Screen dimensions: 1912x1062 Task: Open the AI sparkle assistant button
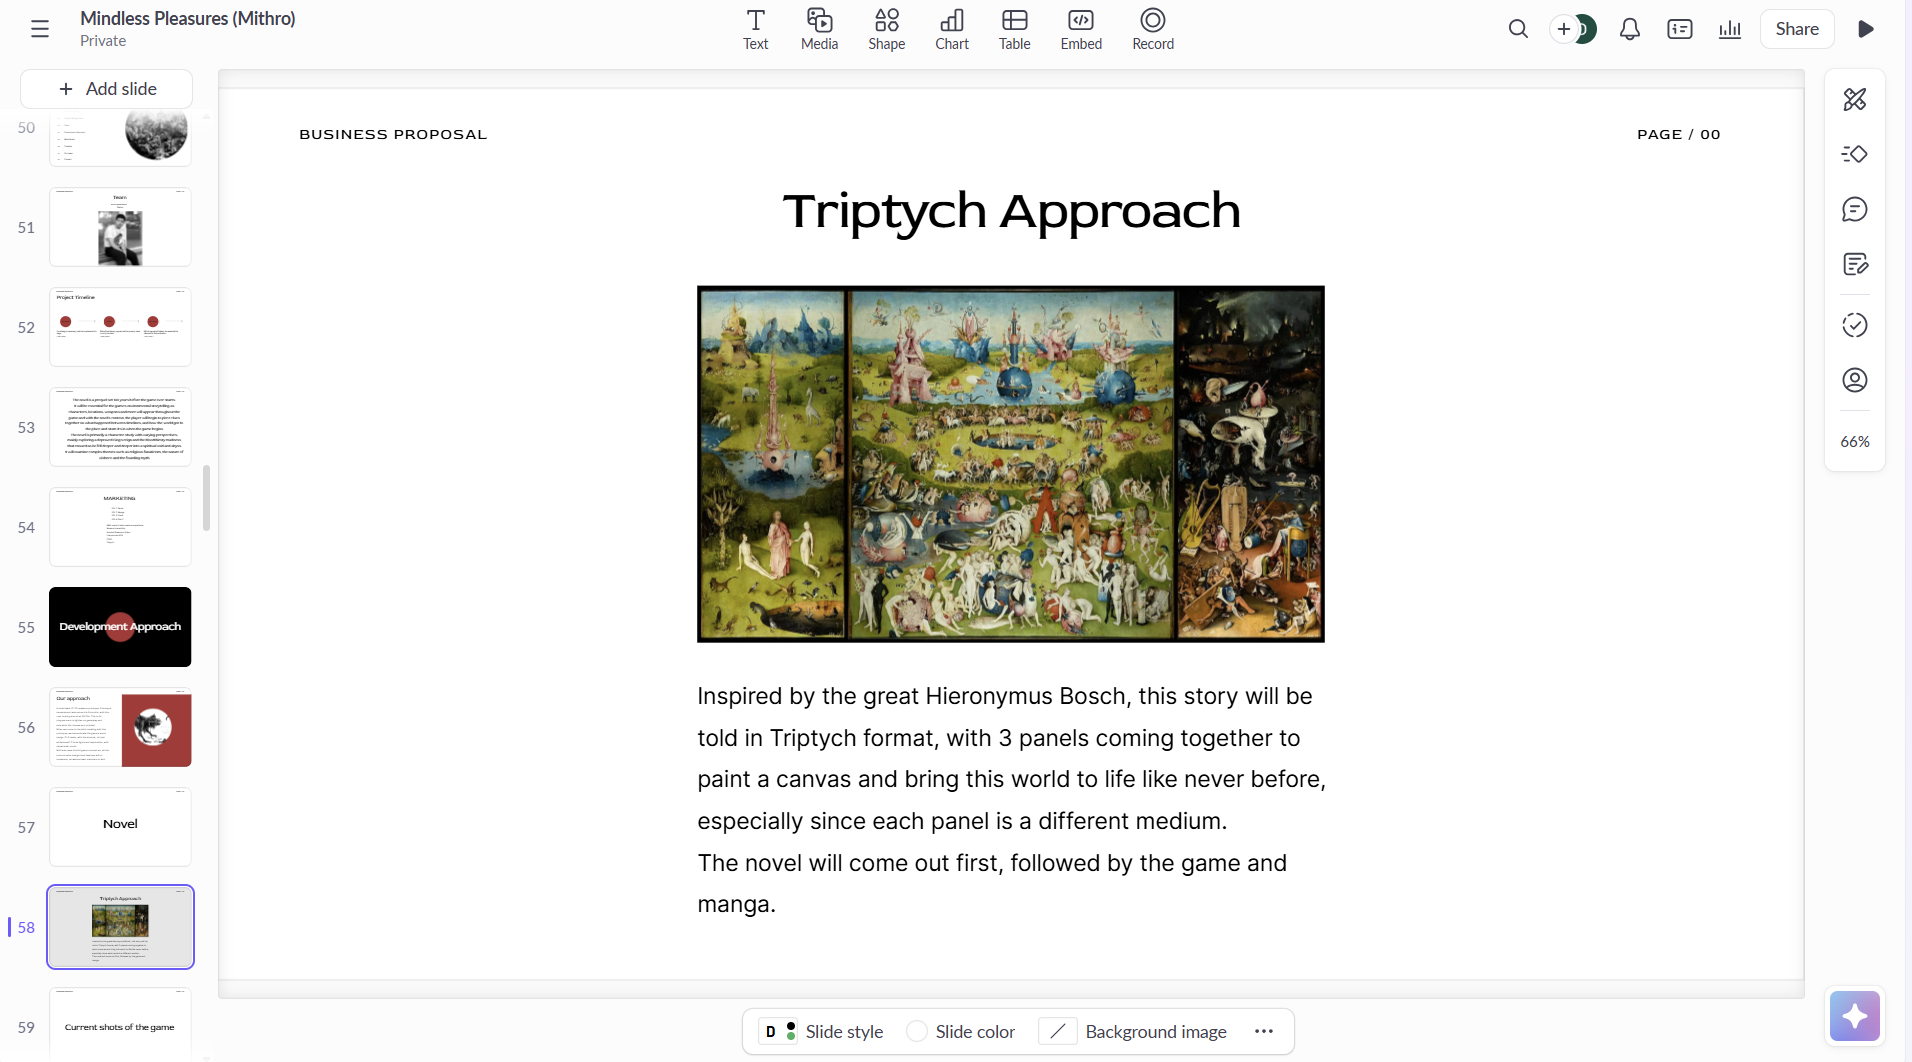point(1855,1016)
